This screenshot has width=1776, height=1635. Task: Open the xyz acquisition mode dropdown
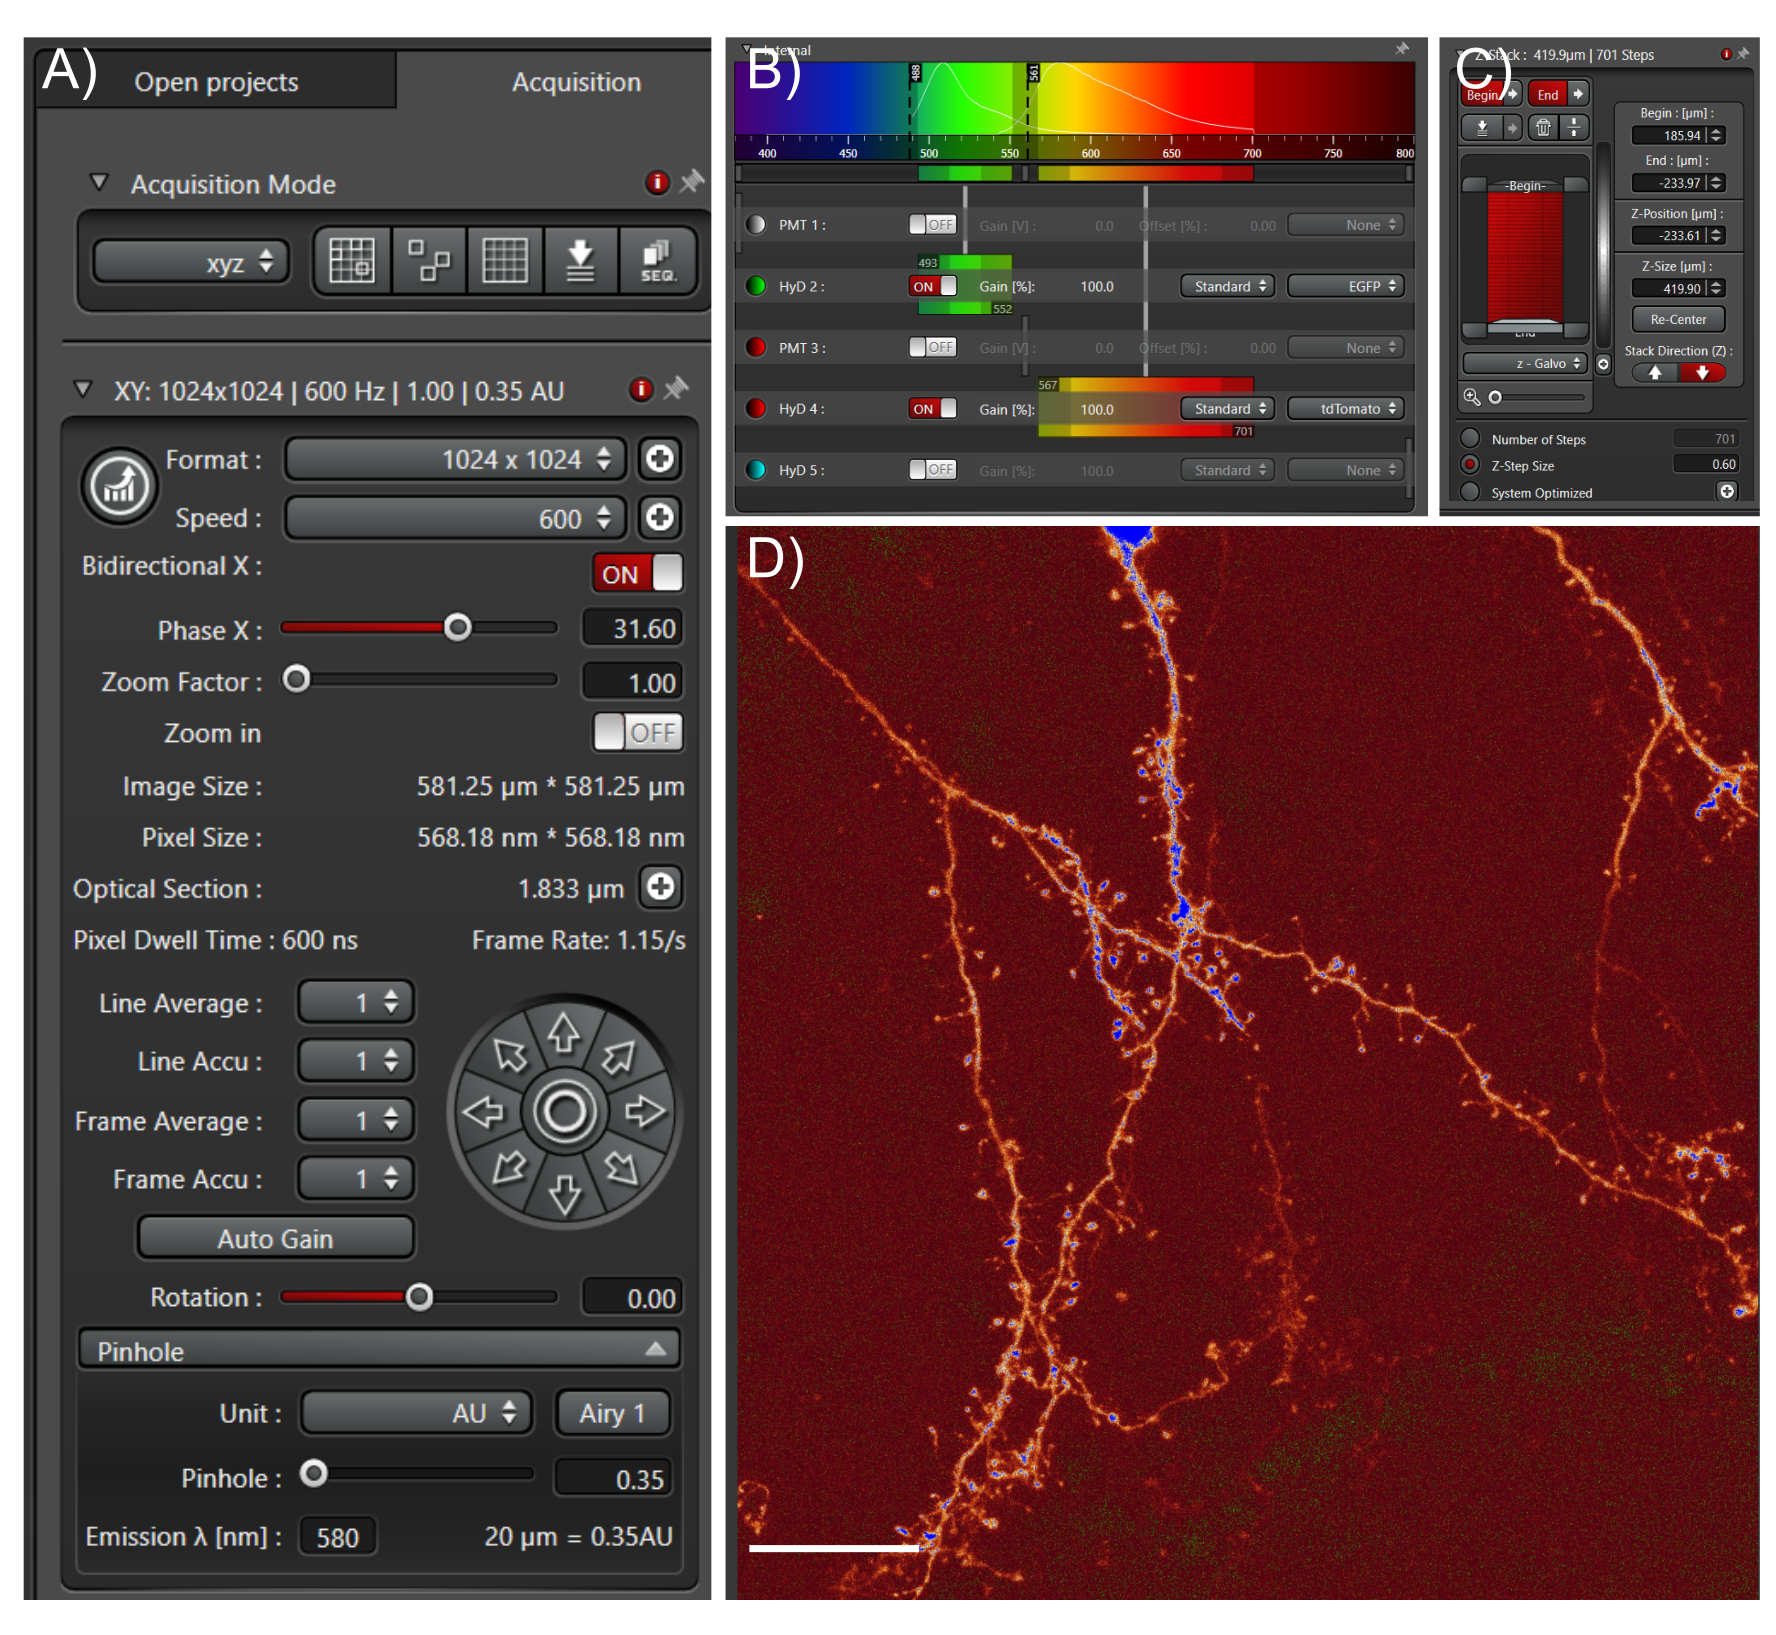[192, 263]
